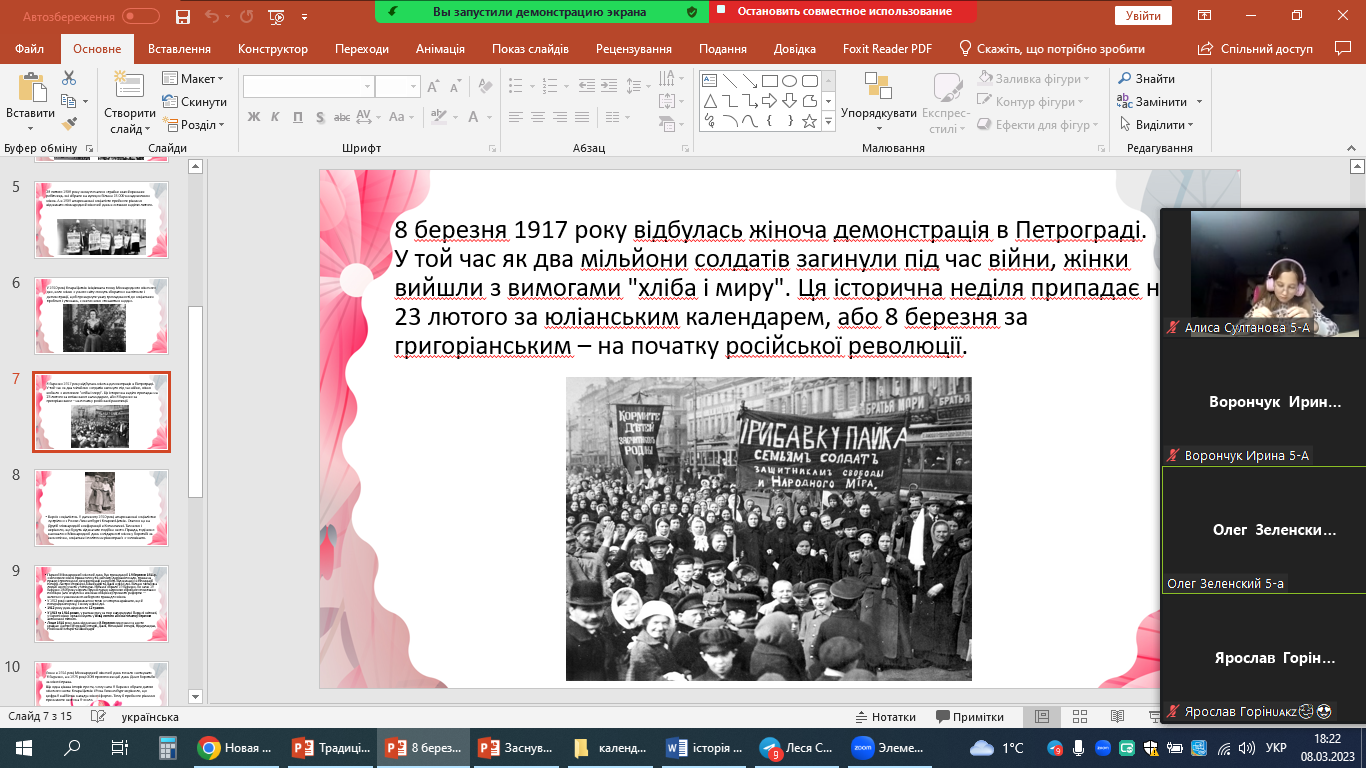Switch to the Показ слайдів tab
This screenshot has width=1366, height=768.
click(x=531, y=49)
